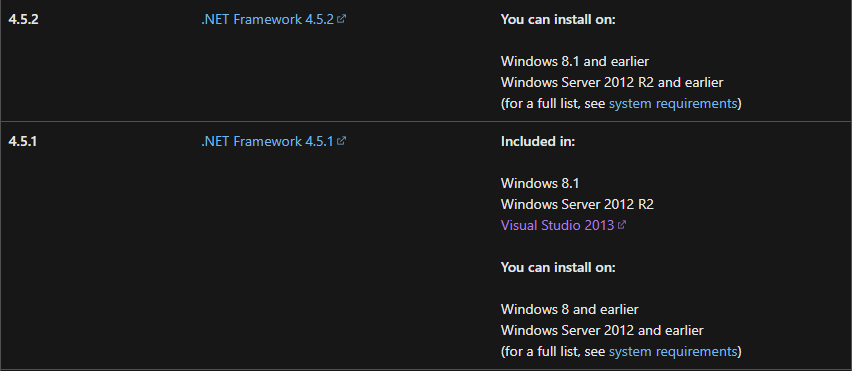
Task: Open system requirements link in 4.5.1 row
Action: 673,352
